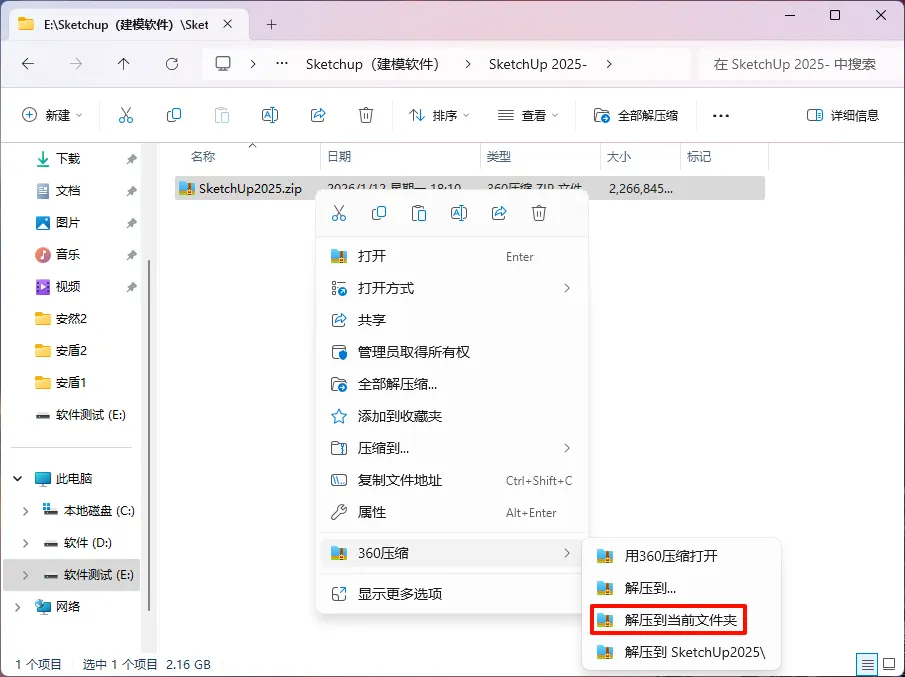905x677 pixels.
Task: Expand 本地磁盘 (C:) in the tree
Action: pyautogui.click(x=25, y=511)
